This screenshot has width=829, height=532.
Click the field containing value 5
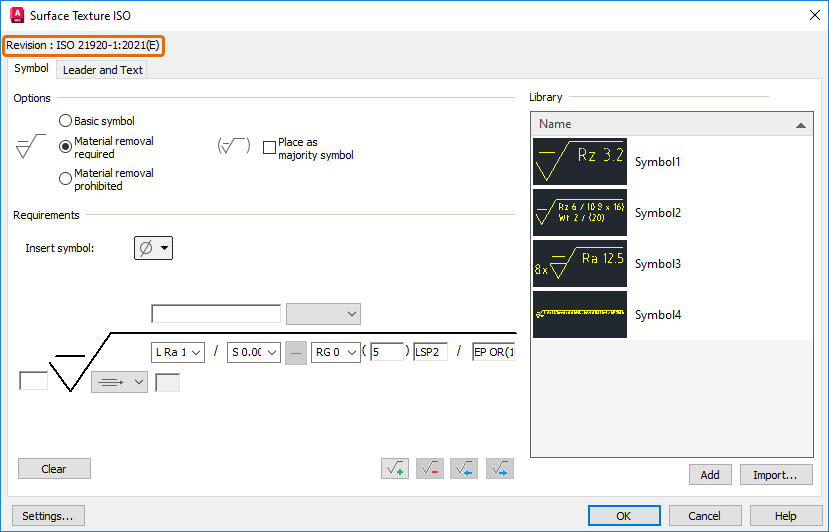pyautogui.click(x=388, y=352)
